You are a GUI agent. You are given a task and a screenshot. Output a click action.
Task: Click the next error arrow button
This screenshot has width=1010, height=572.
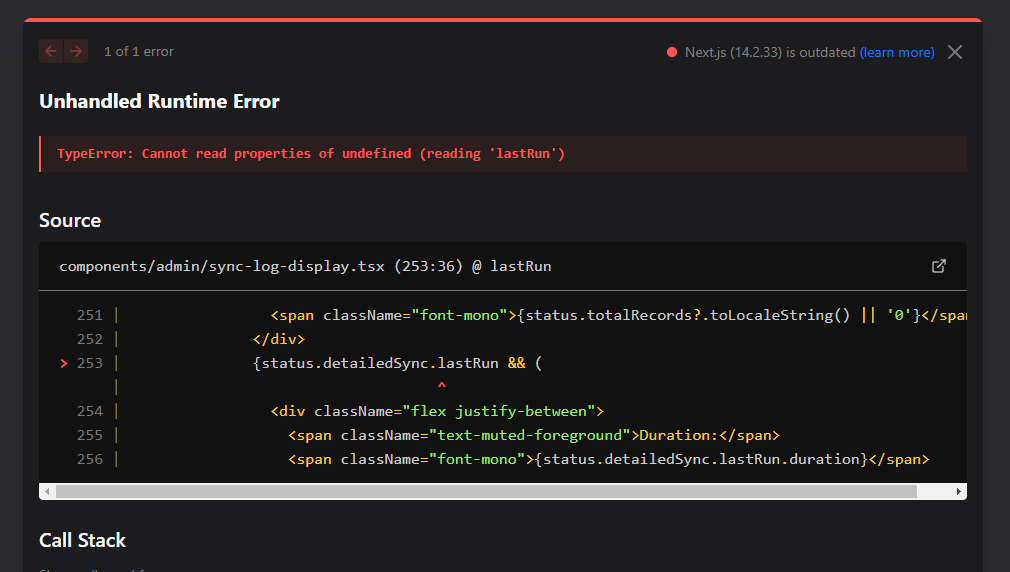tap(76, 51)
